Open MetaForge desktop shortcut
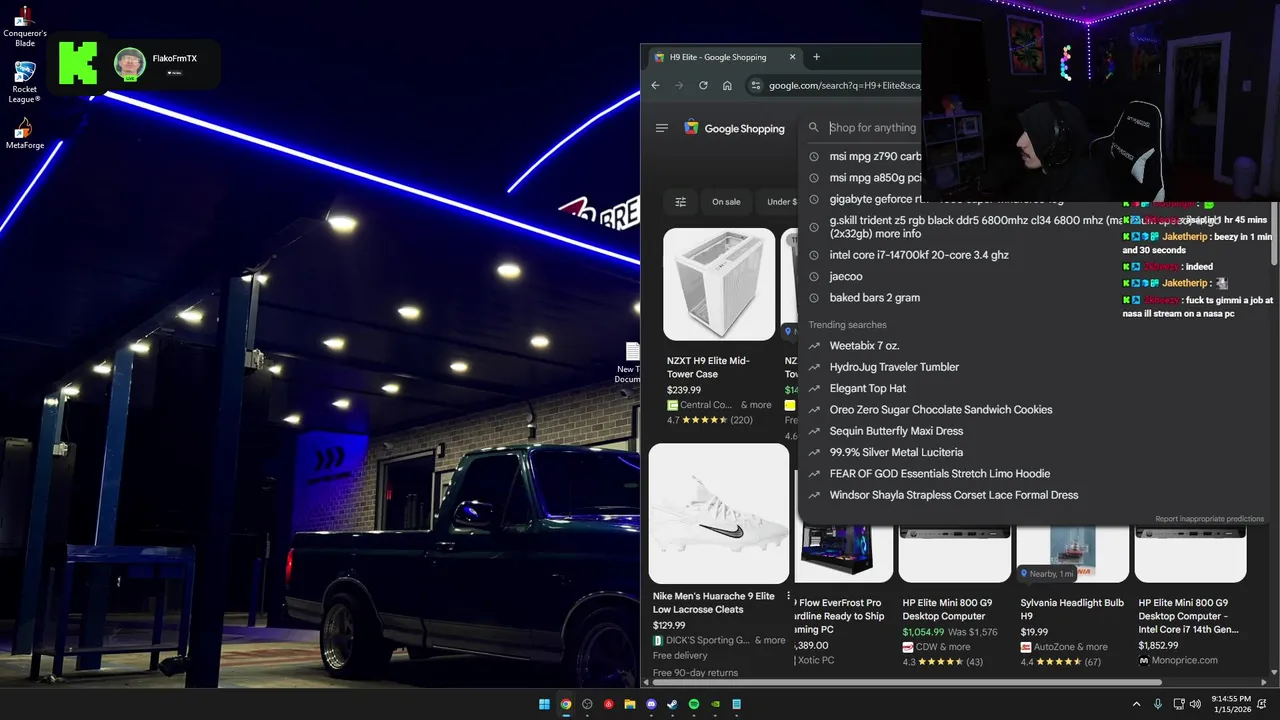1280x720 pixels. point(24,134)
